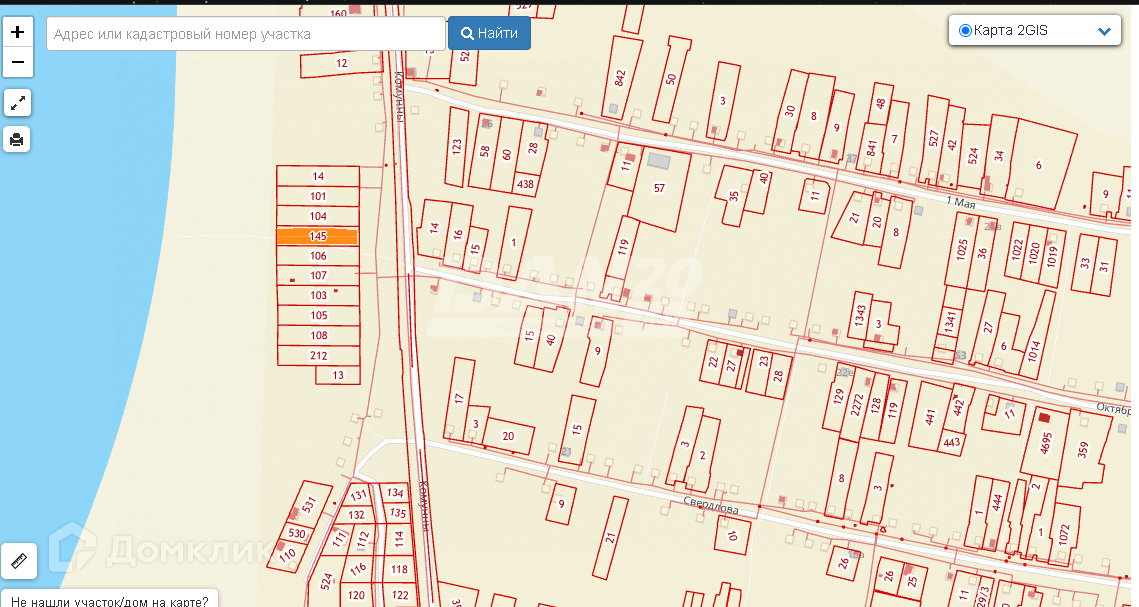The width and height of the screenshot is (1139, 607).
Task: Click parcel 57 on the map
Action: coord(659,188)
